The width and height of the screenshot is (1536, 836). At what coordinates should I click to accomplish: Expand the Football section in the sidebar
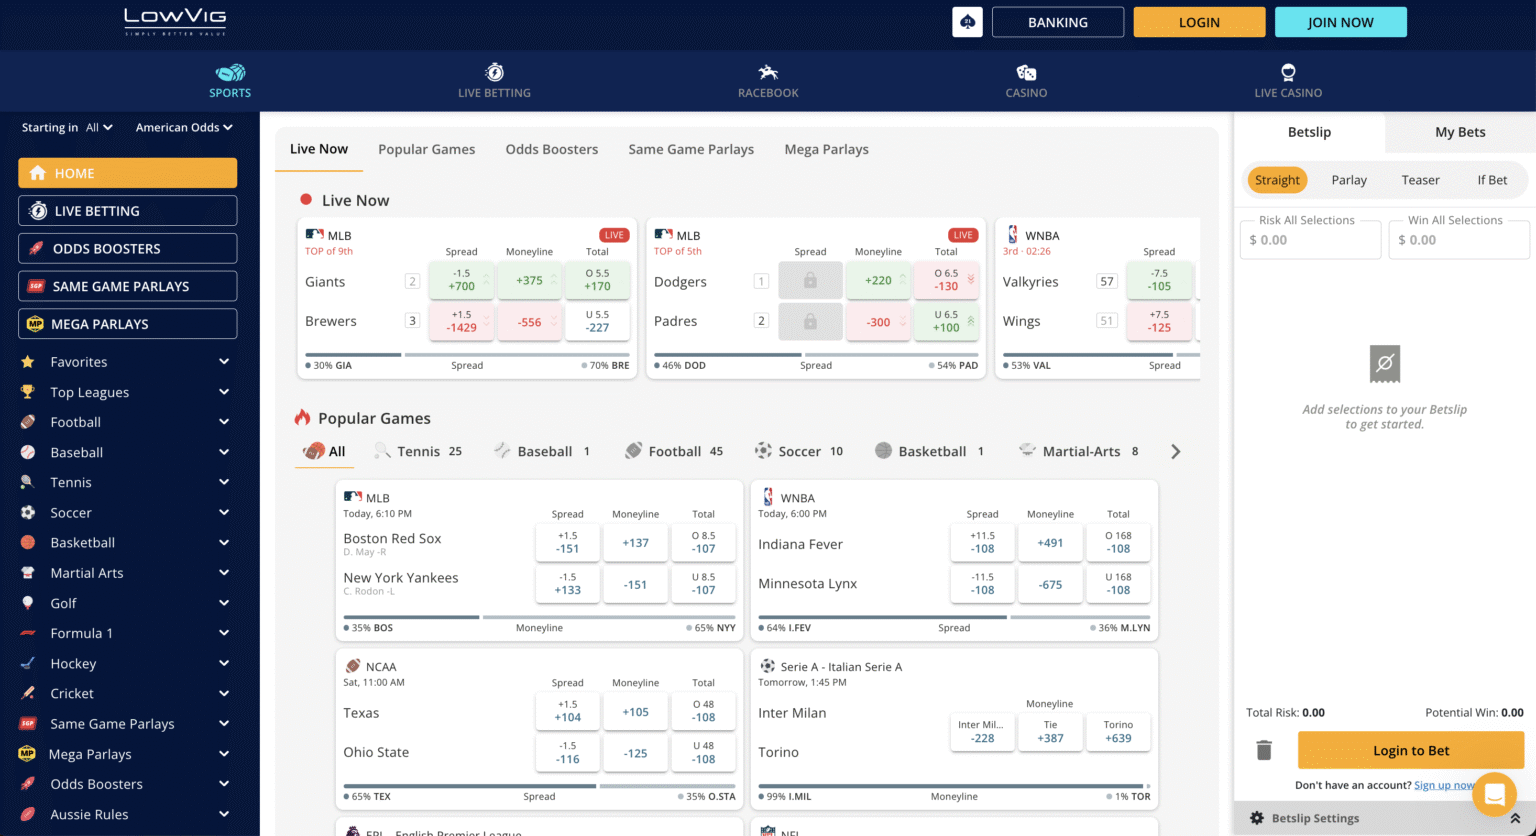(127, 421)
